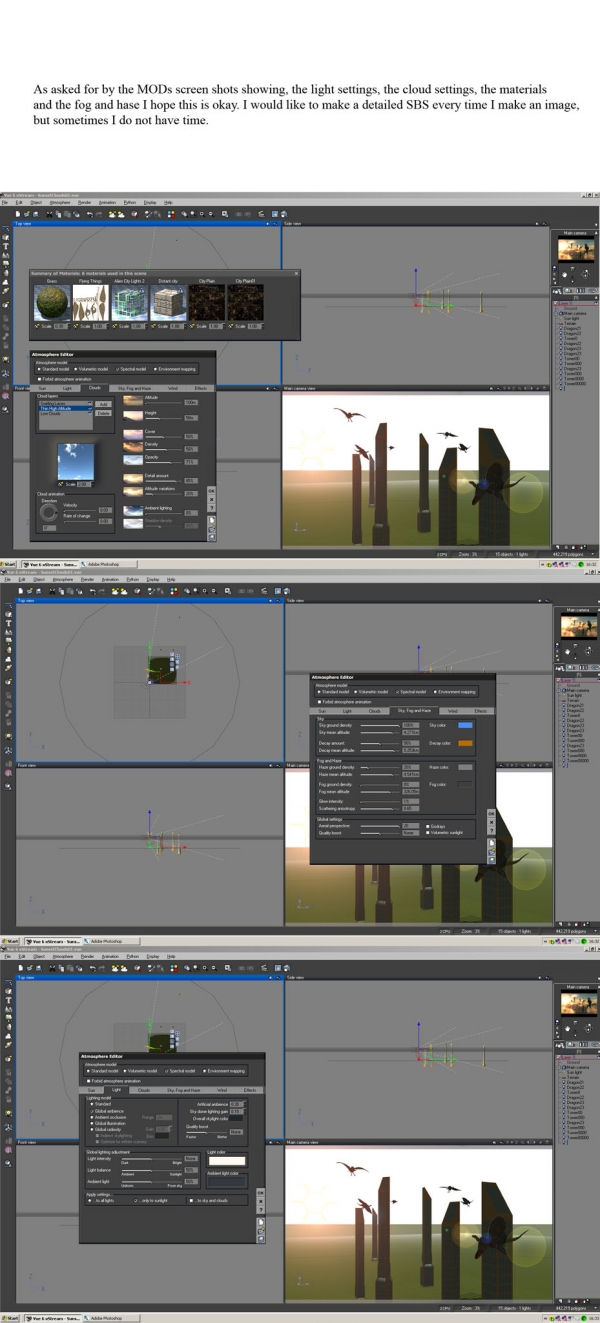Toggle Forbid atmosphere animation in Clouds-tab editor
Viewport: 600px width, 1323px height.
[x=65, y=379]
